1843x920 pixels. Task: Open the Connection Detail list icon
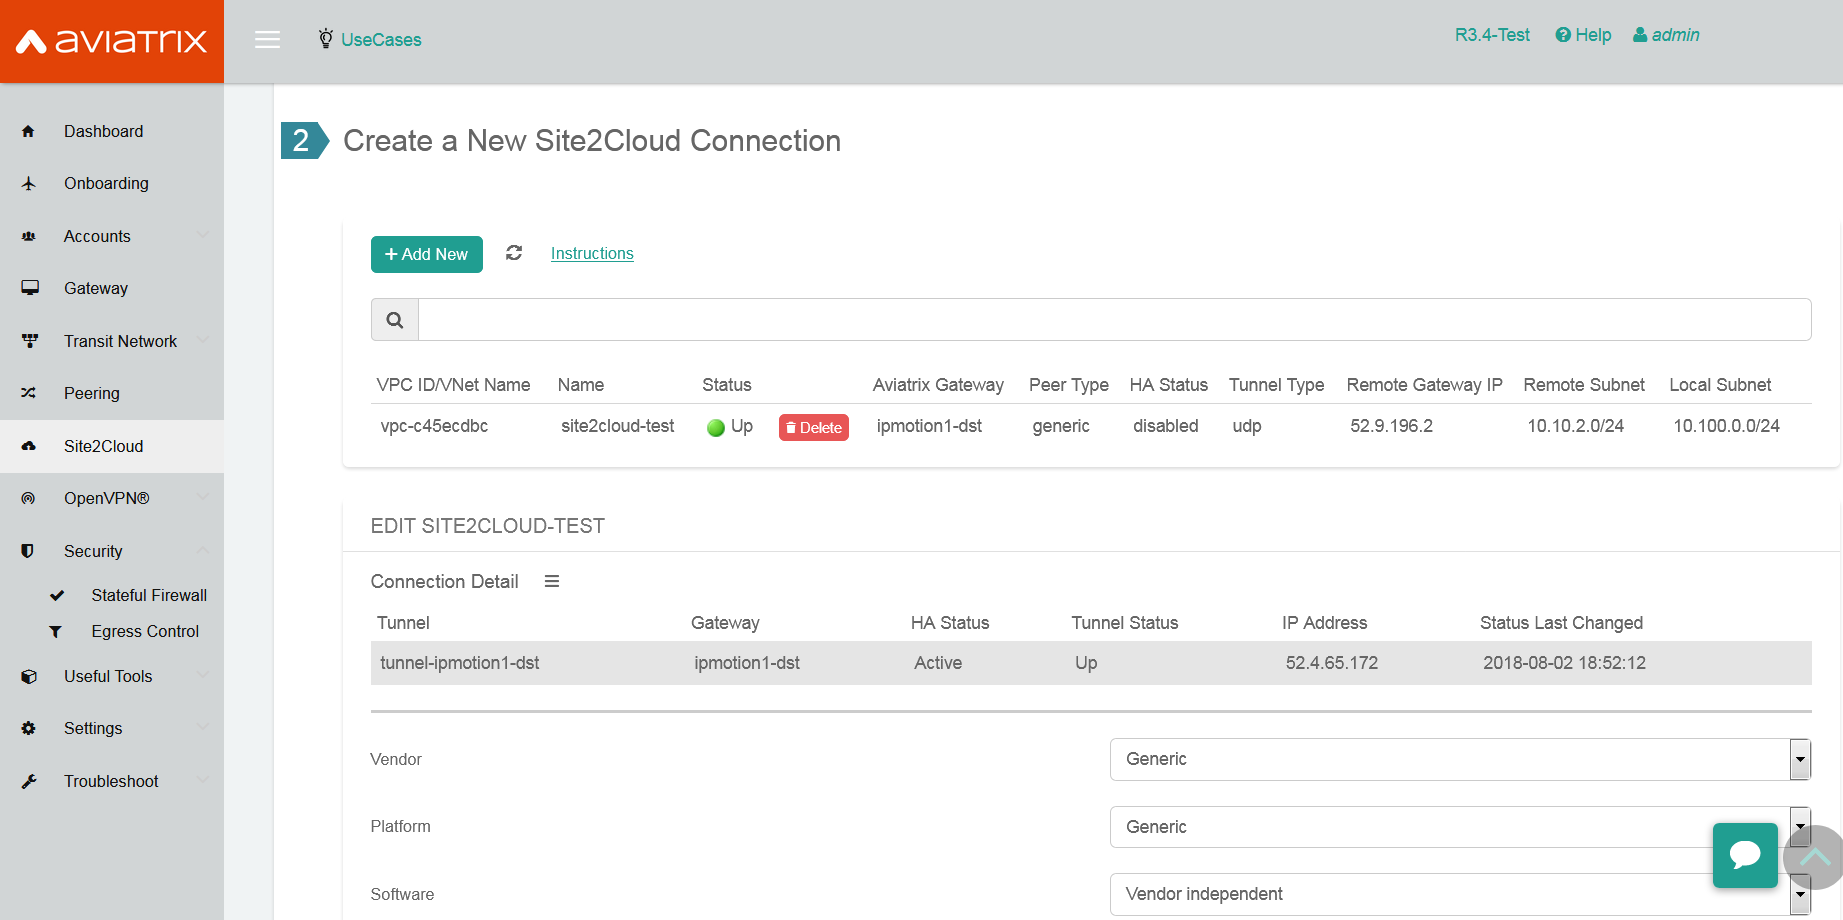coord(551,582)
